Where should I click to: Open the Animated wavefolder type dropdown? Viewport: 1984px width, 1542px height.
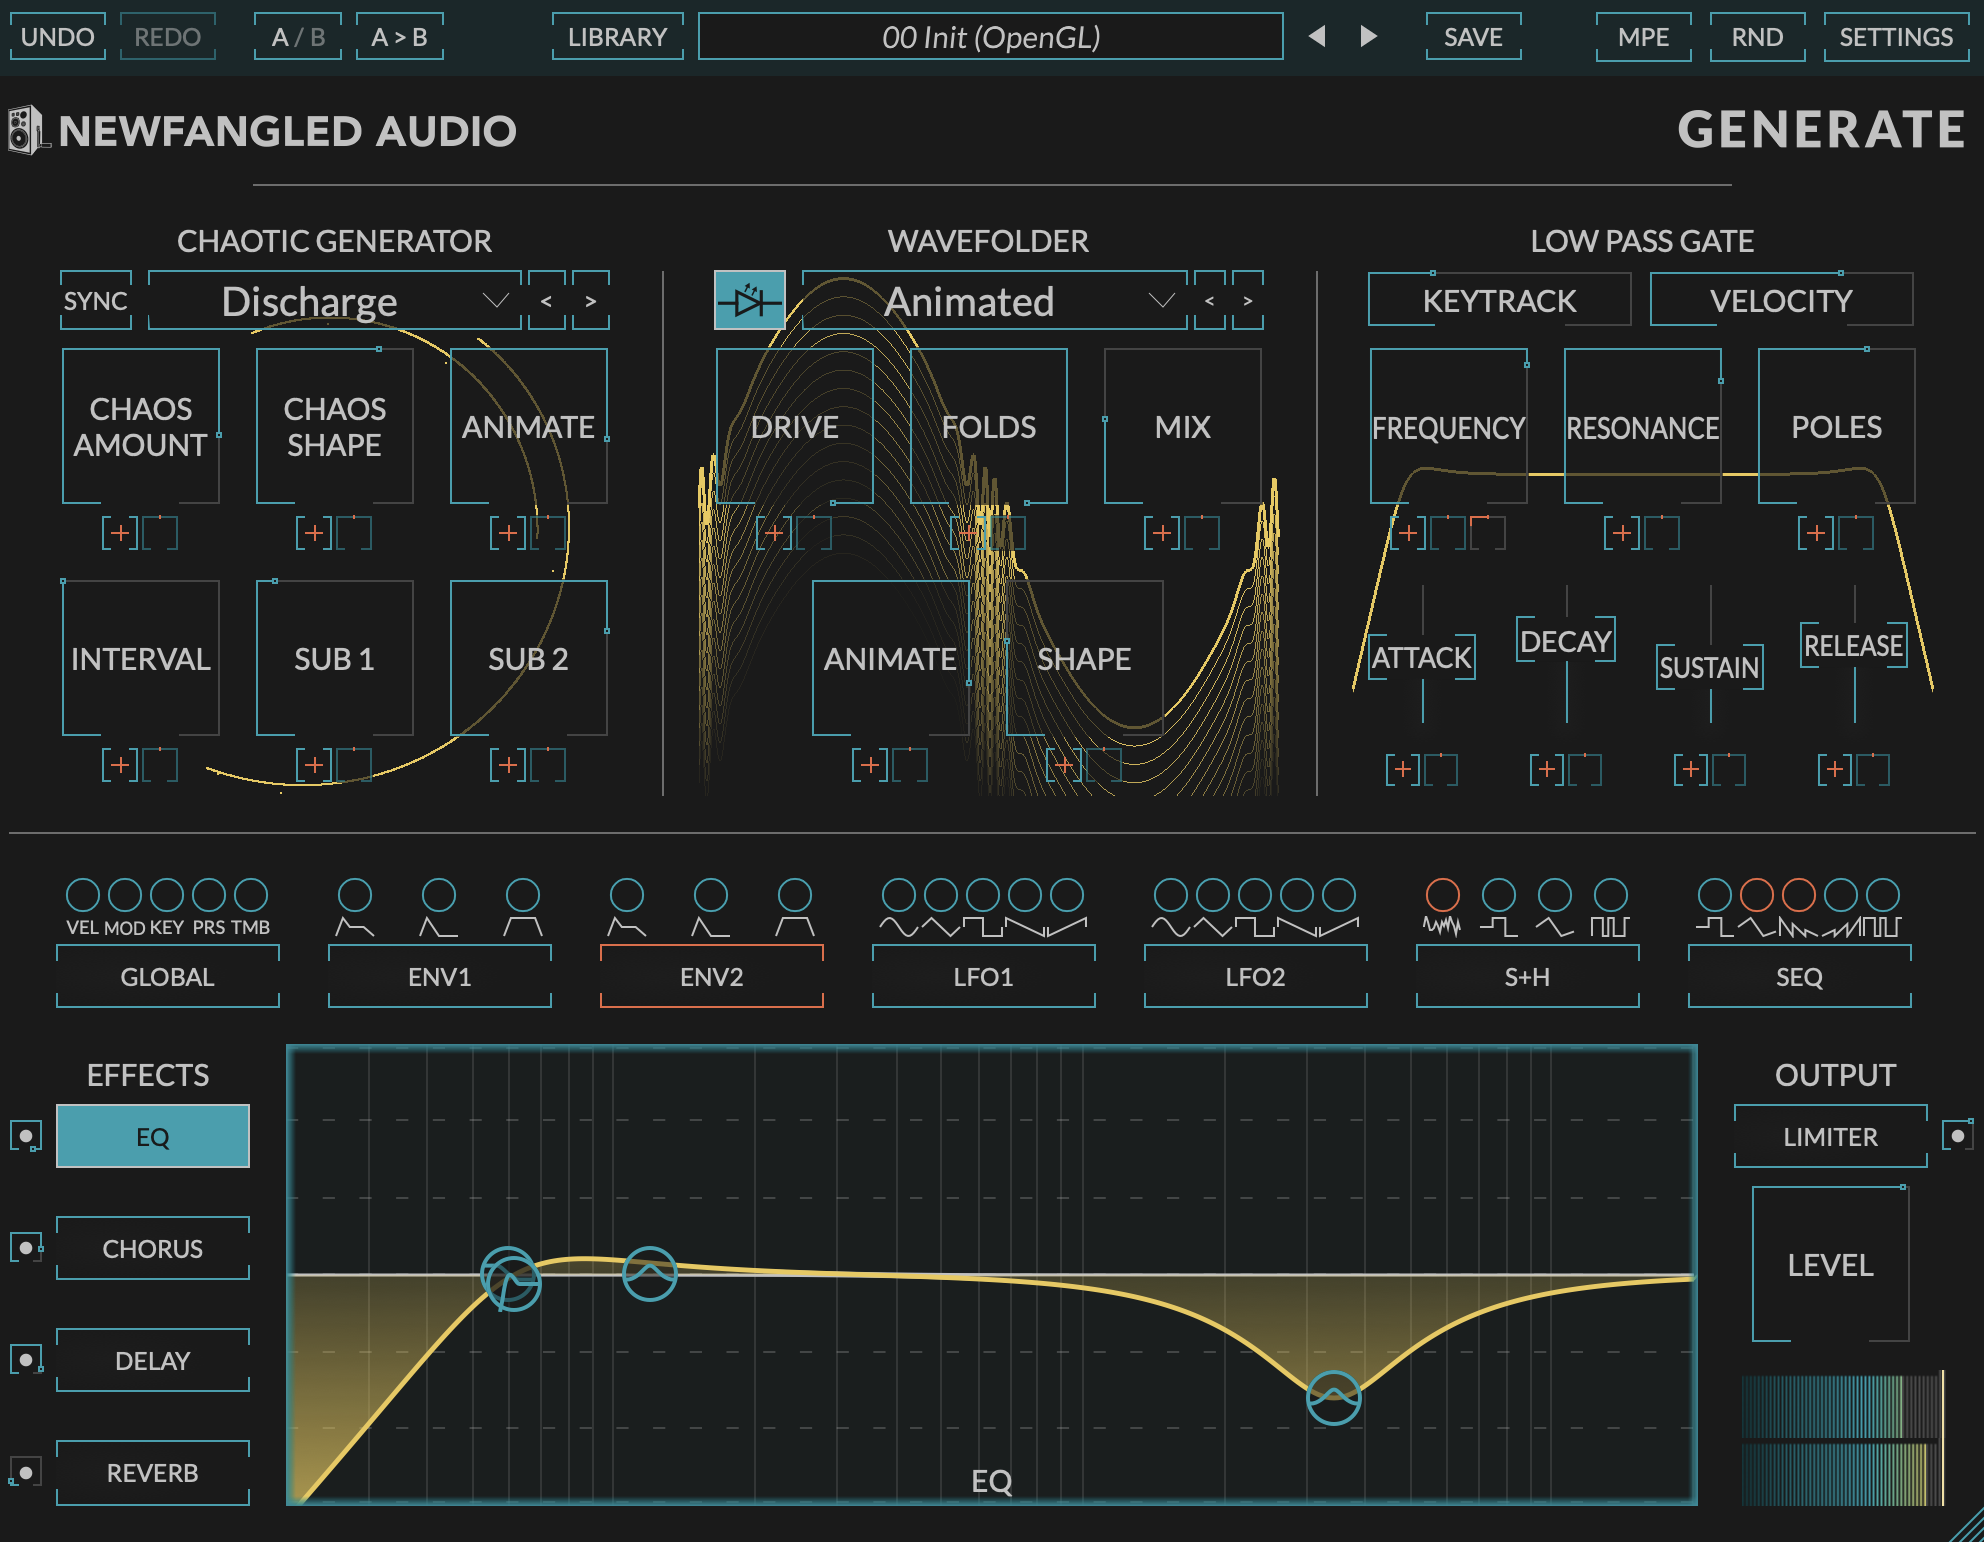pyautogui.click(x=994, y=300)
